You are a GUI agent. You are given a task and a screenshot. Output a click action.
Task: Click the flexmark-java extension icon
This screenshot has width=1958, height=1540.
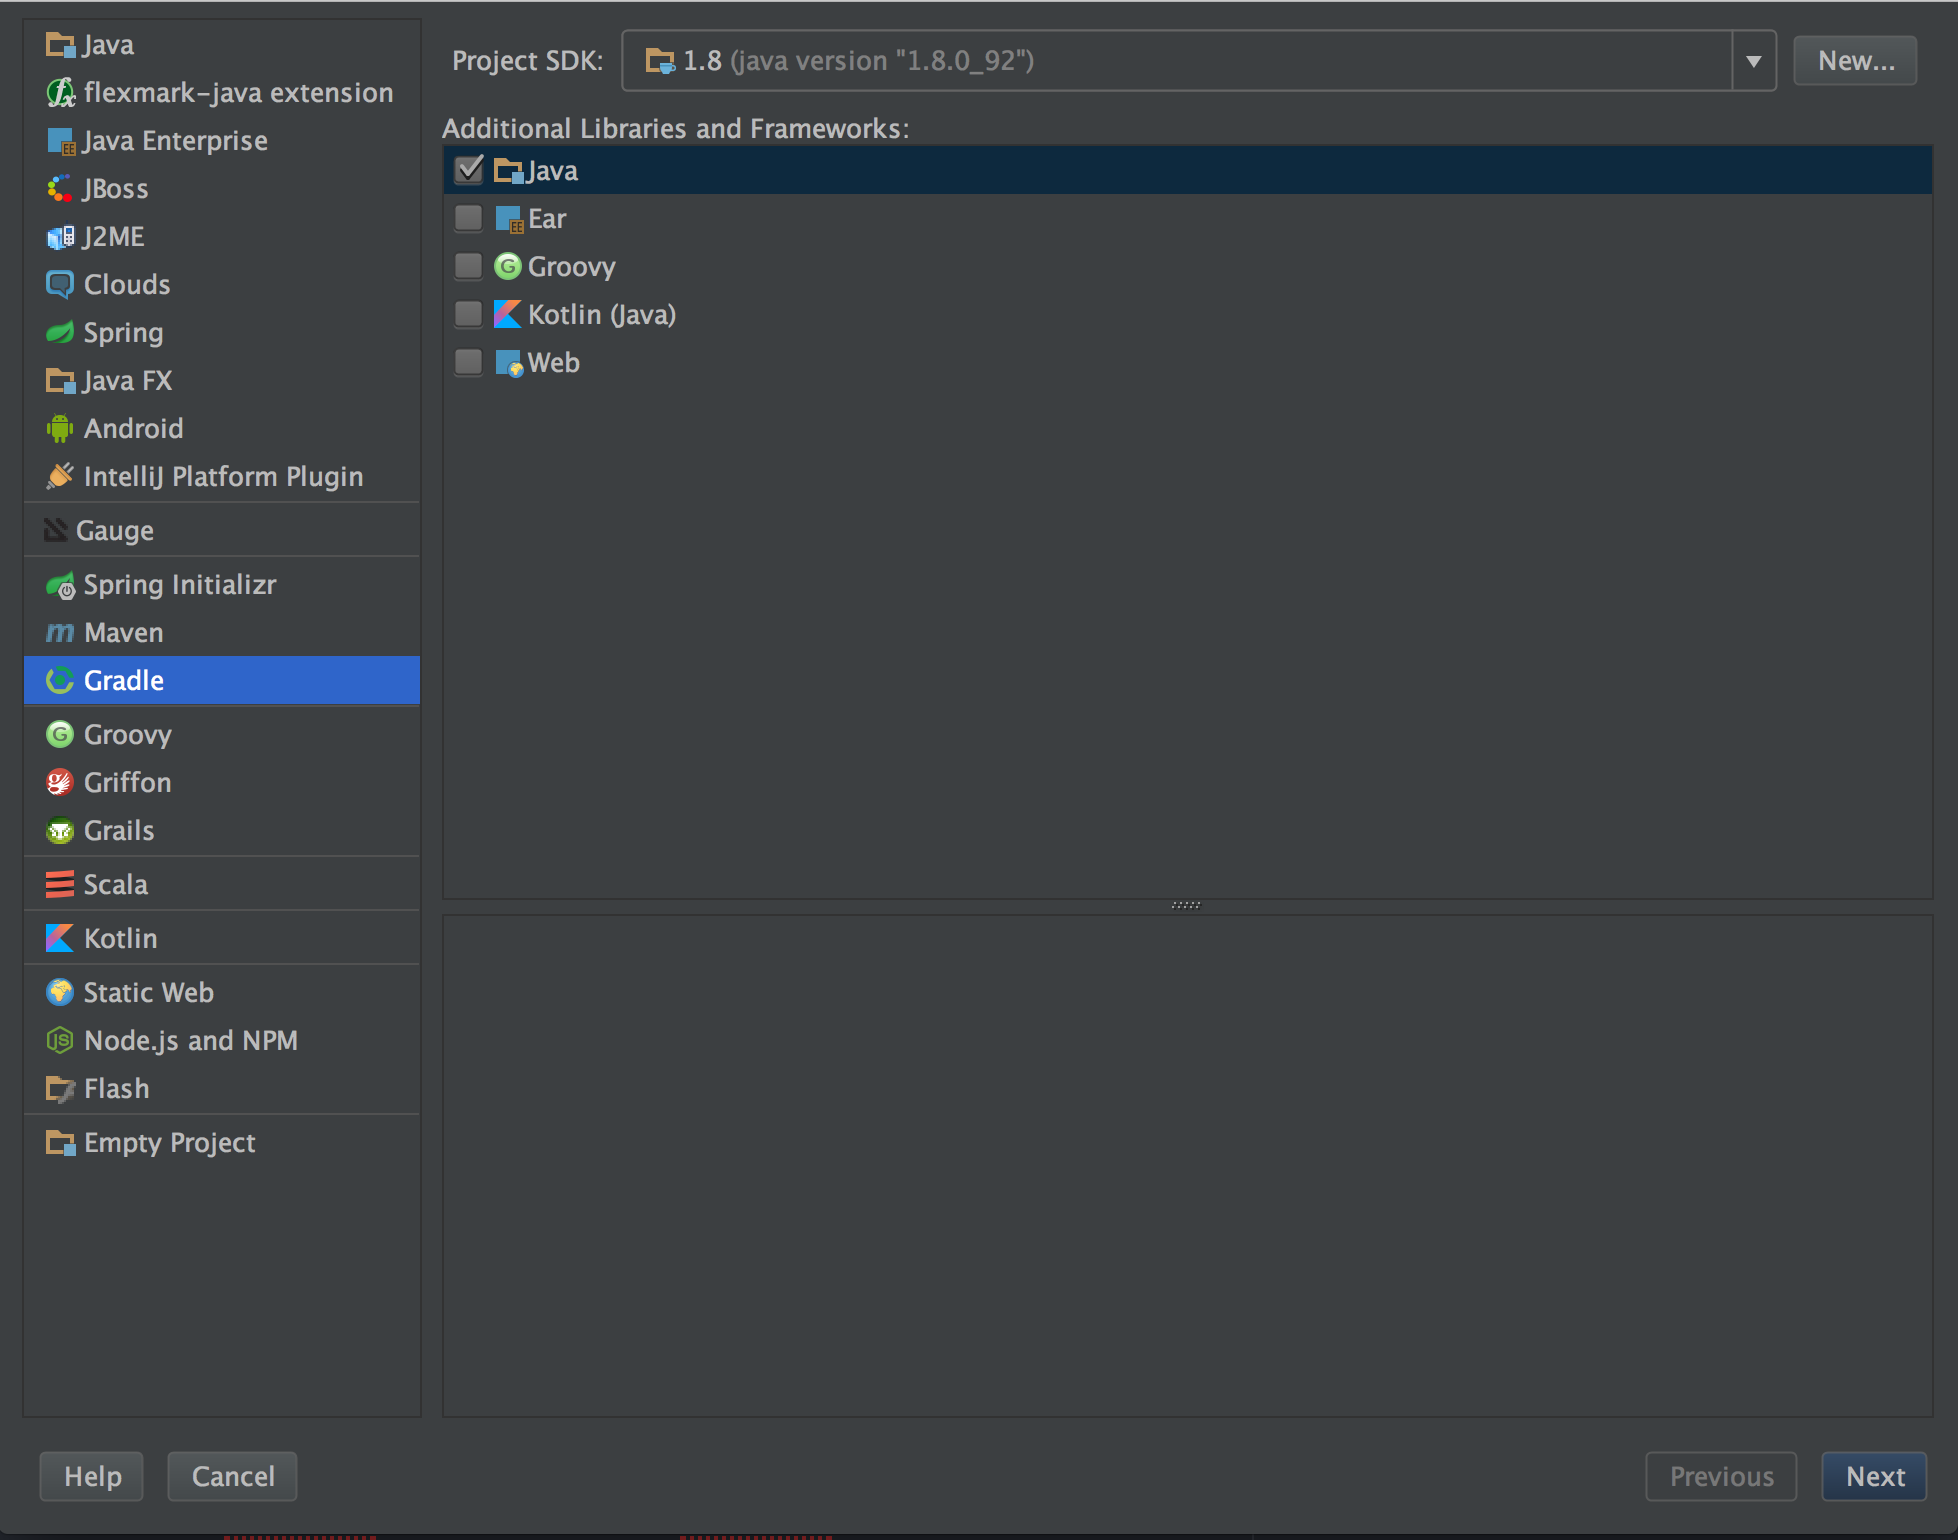[x=60, y=93]
